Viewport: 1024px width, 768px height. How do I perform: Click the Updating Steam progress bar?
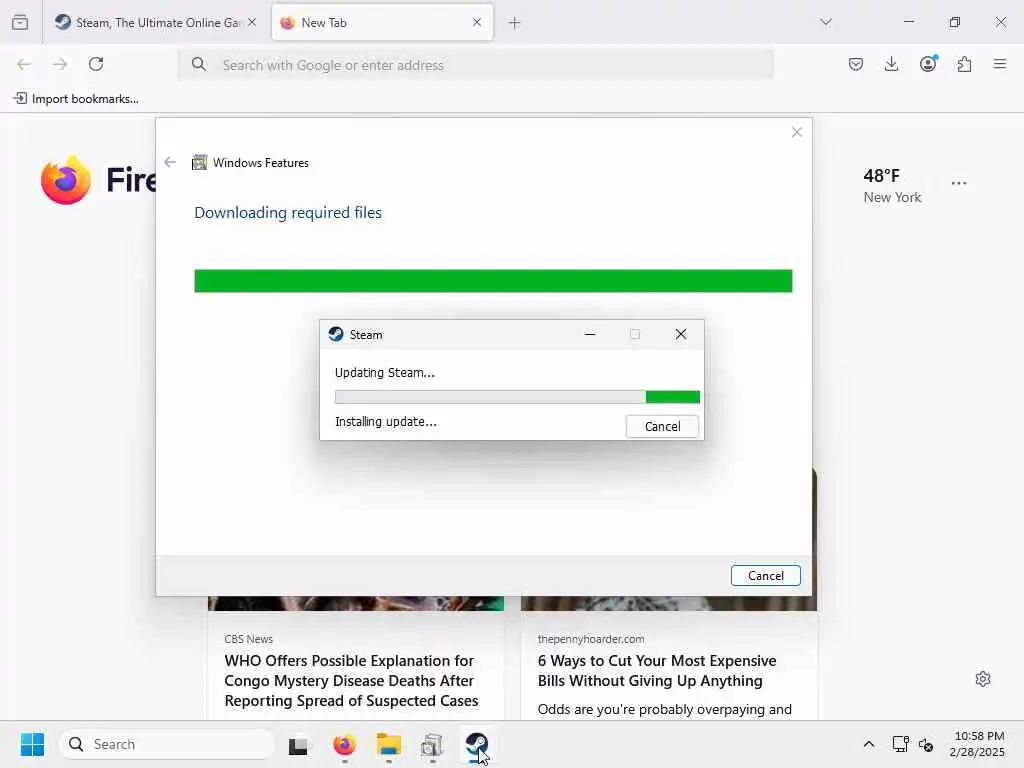(517, 397)
